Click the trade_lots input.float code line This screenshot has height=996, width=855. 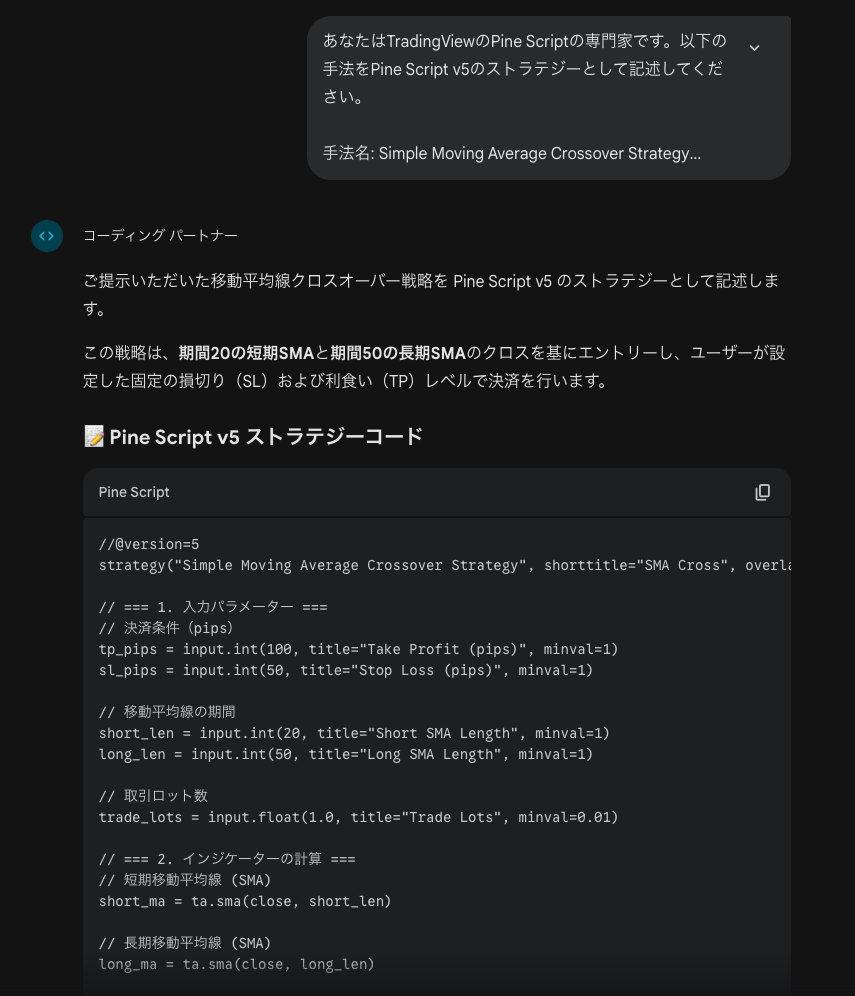click(x=358, y=817)
